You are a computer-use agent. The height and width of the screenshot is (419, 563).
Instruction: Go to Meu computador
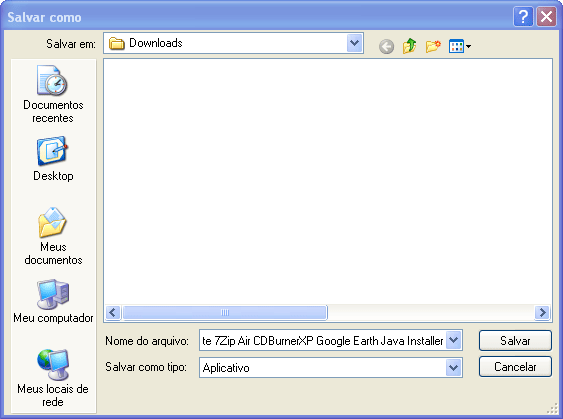[53, 301]
